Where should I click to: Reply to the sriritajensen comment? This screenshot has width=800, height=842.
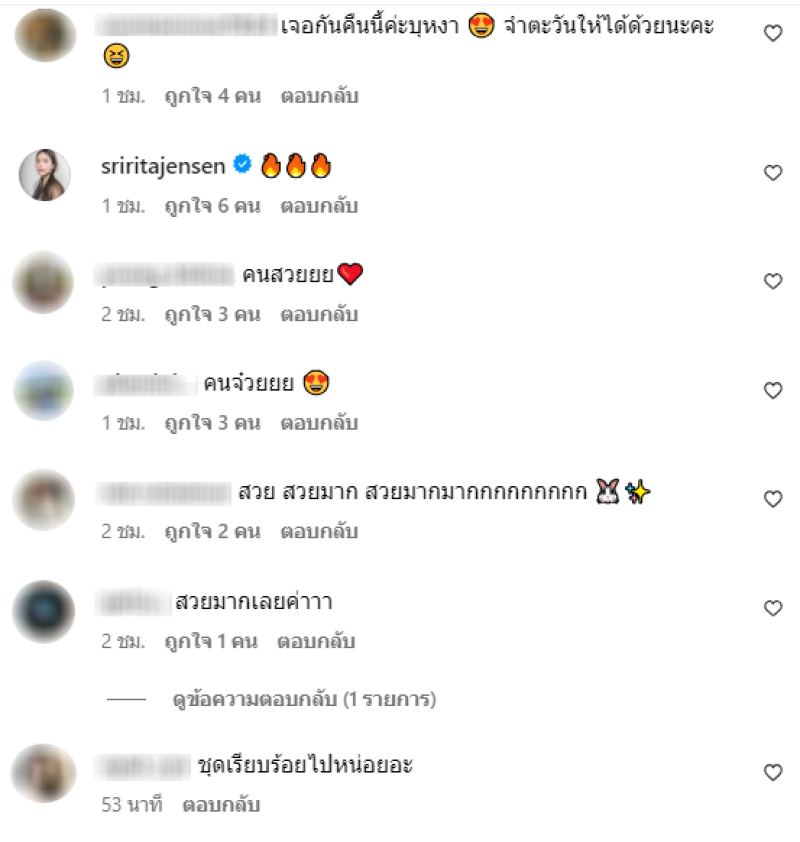pos(319,206)
